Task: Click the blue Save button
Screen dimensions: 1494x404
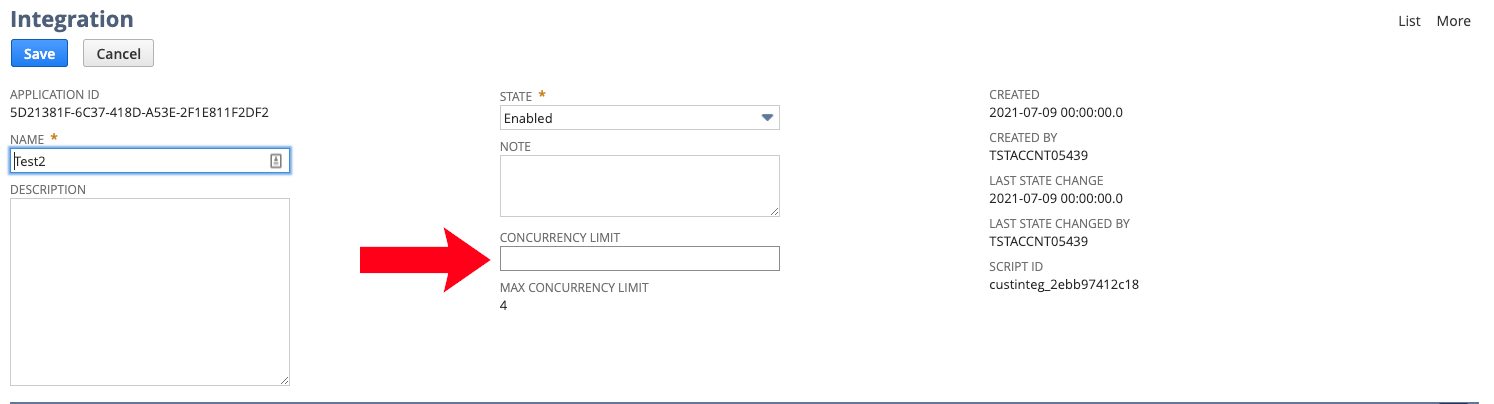Action: click(39, 53)
